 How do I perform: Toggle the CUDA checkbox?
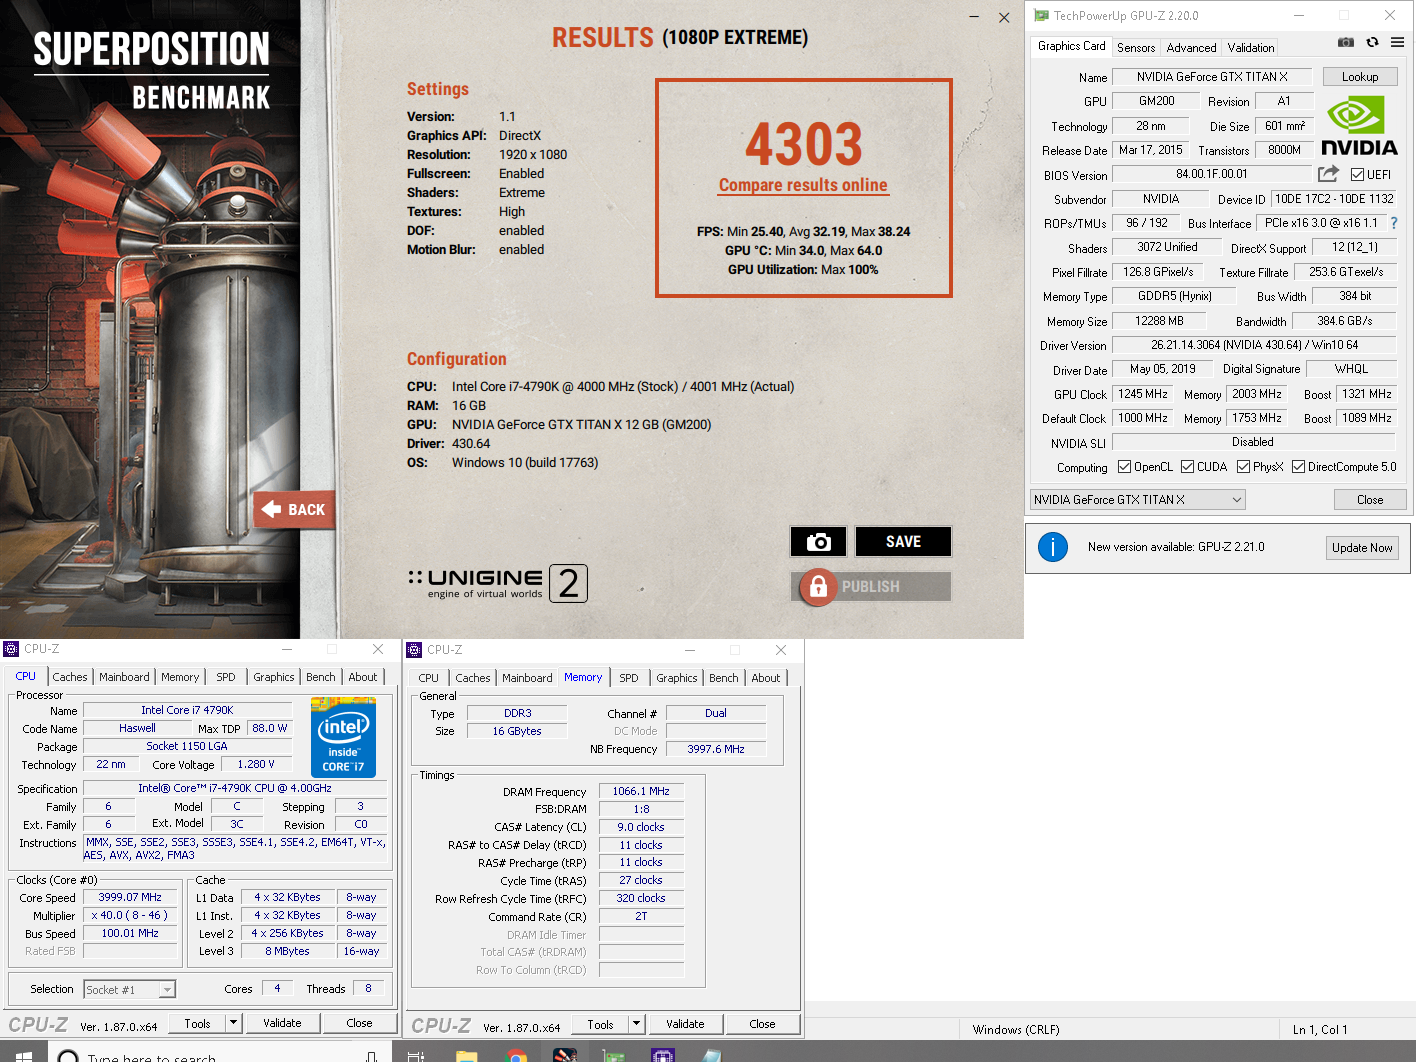pyautogui.click(x=1187, y=467)
